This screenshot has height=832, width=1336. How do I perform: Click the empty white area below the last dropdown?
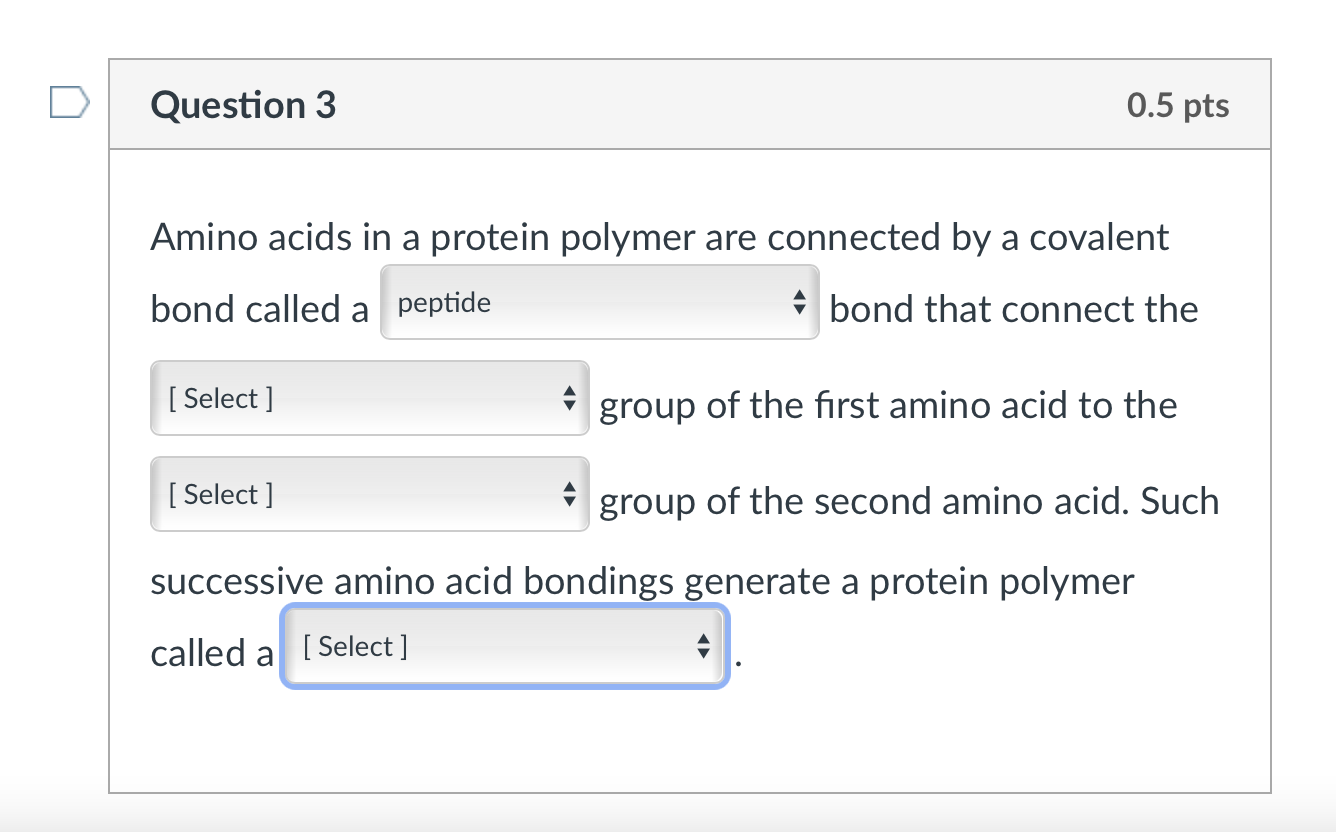pyautogui.click(x=690, y=740)
